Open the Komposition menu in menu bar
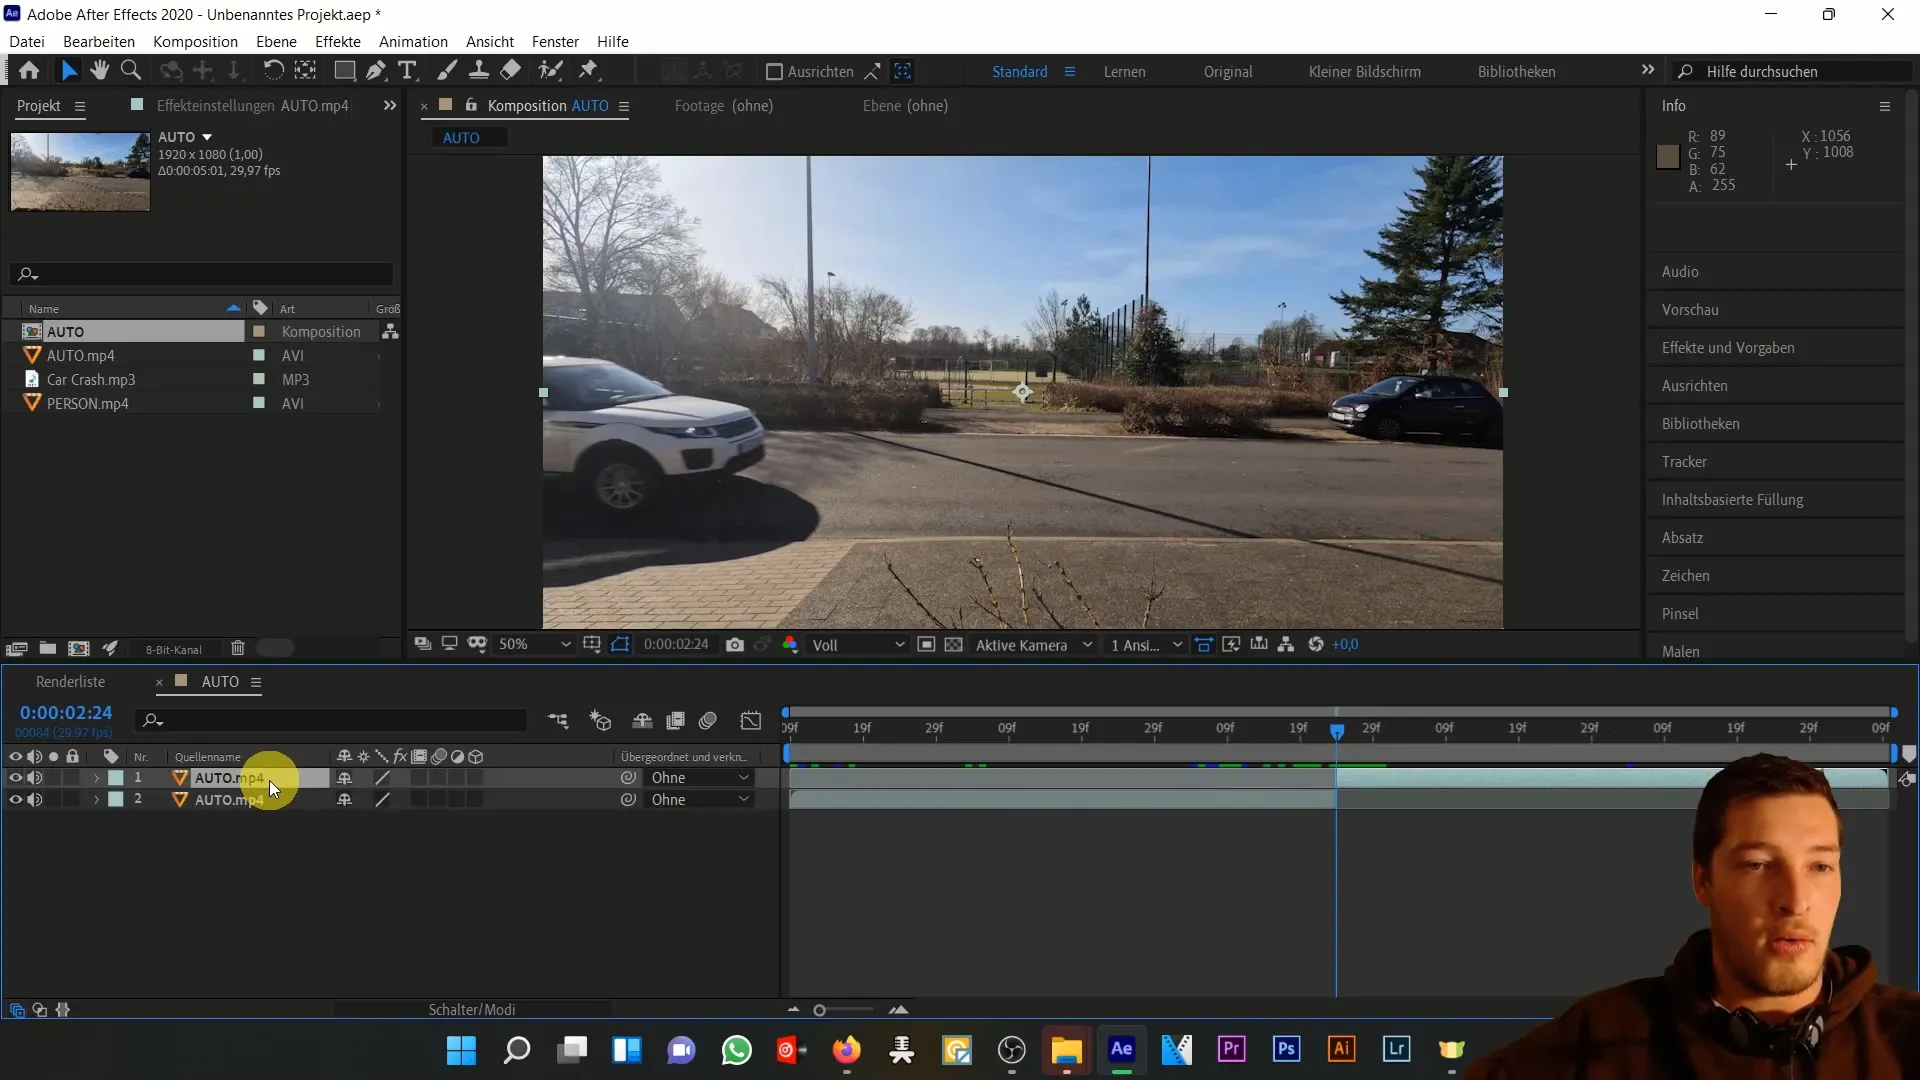The image size is (1920, 1080). (x=195, y=41)
